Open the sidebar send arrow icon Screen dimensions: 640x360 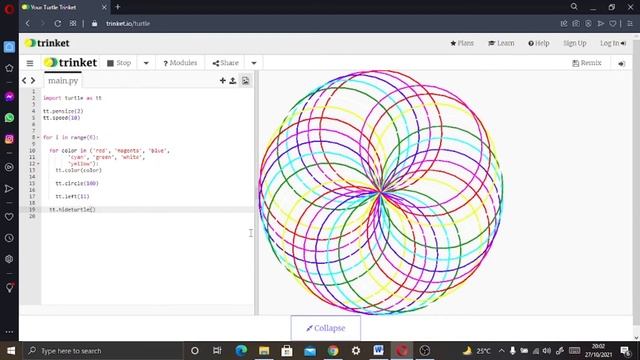coord(9,189)
